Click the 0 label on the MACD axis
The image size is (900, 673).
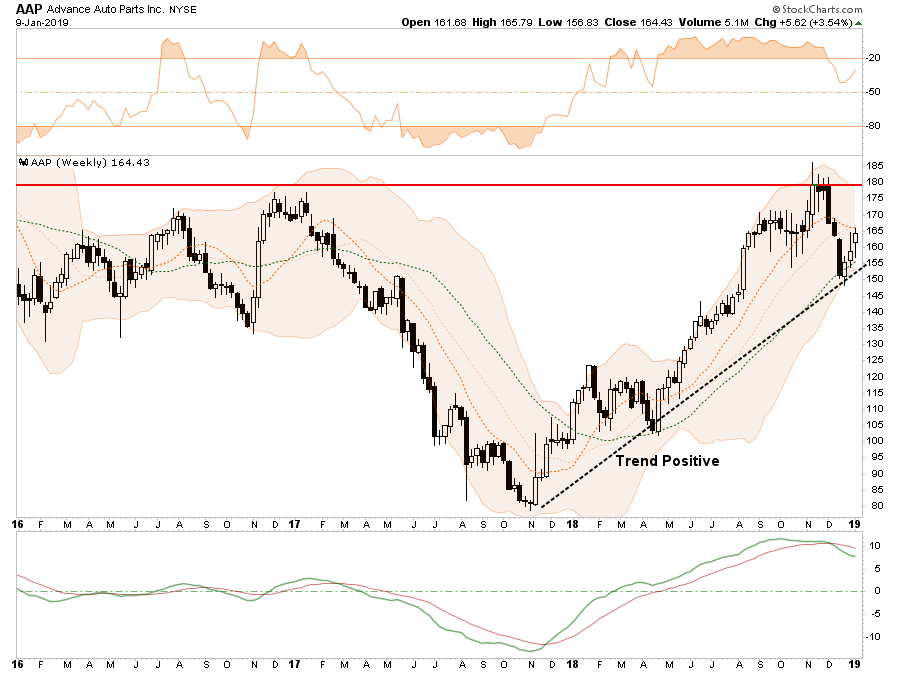tap(878, 591)
